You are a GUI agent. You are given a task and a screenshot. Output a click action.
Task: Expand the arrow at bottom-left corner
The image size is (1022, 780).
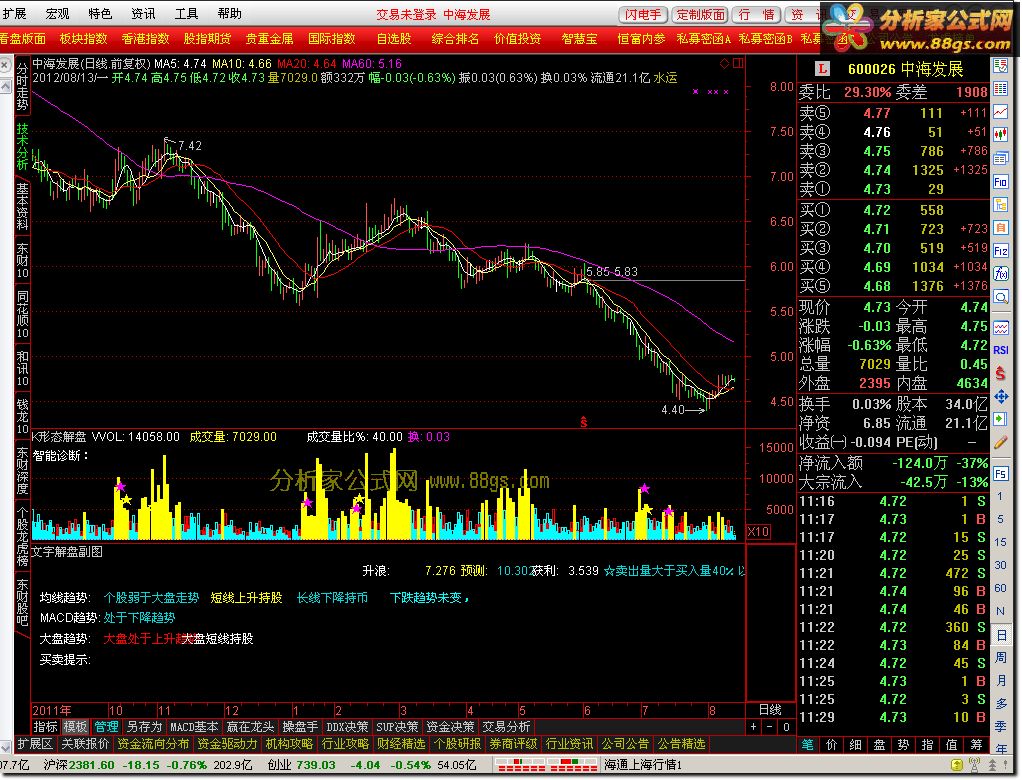point(5,746)
